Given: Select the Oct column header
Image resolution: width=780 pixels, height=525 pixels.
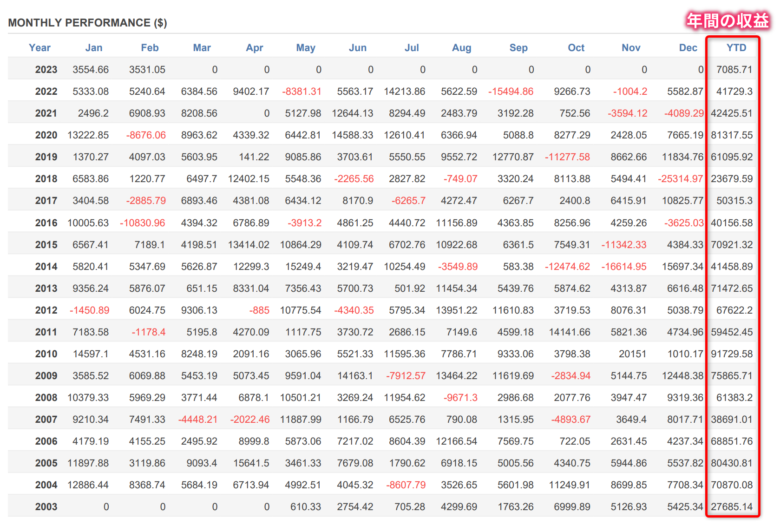Looking at the screenshot, I should click(576, 48).
